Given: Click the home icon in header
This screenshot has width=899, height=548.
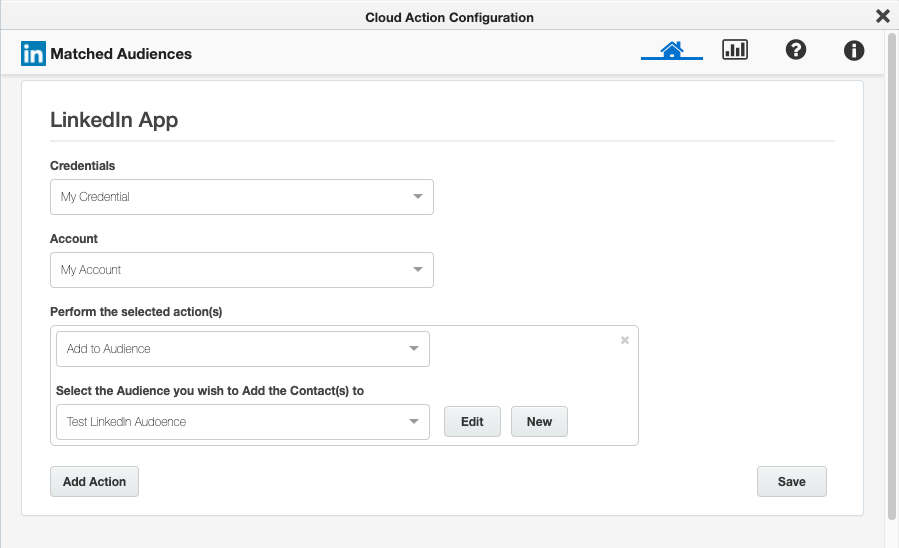Looking at the screenshot, I should point(672,50).
